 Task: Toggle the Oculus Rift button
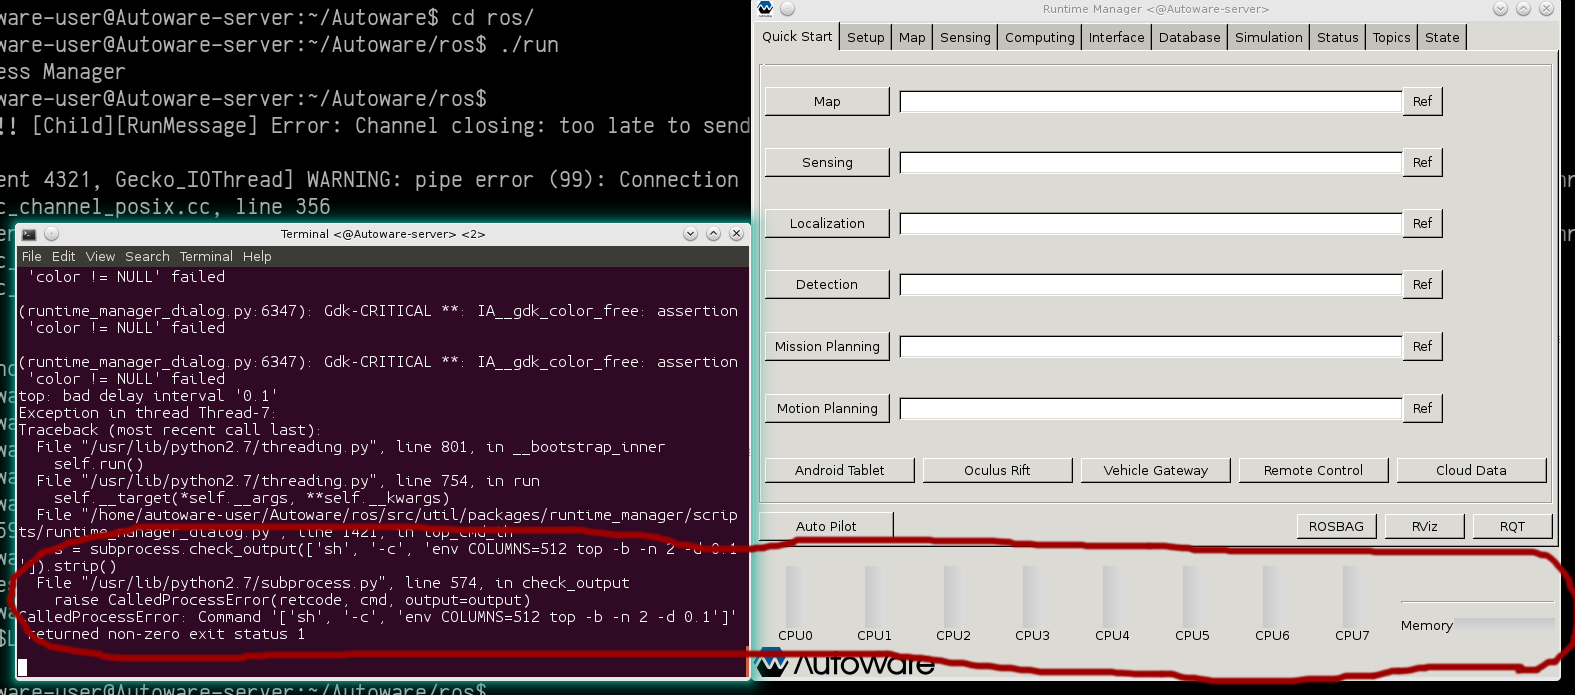997,471
